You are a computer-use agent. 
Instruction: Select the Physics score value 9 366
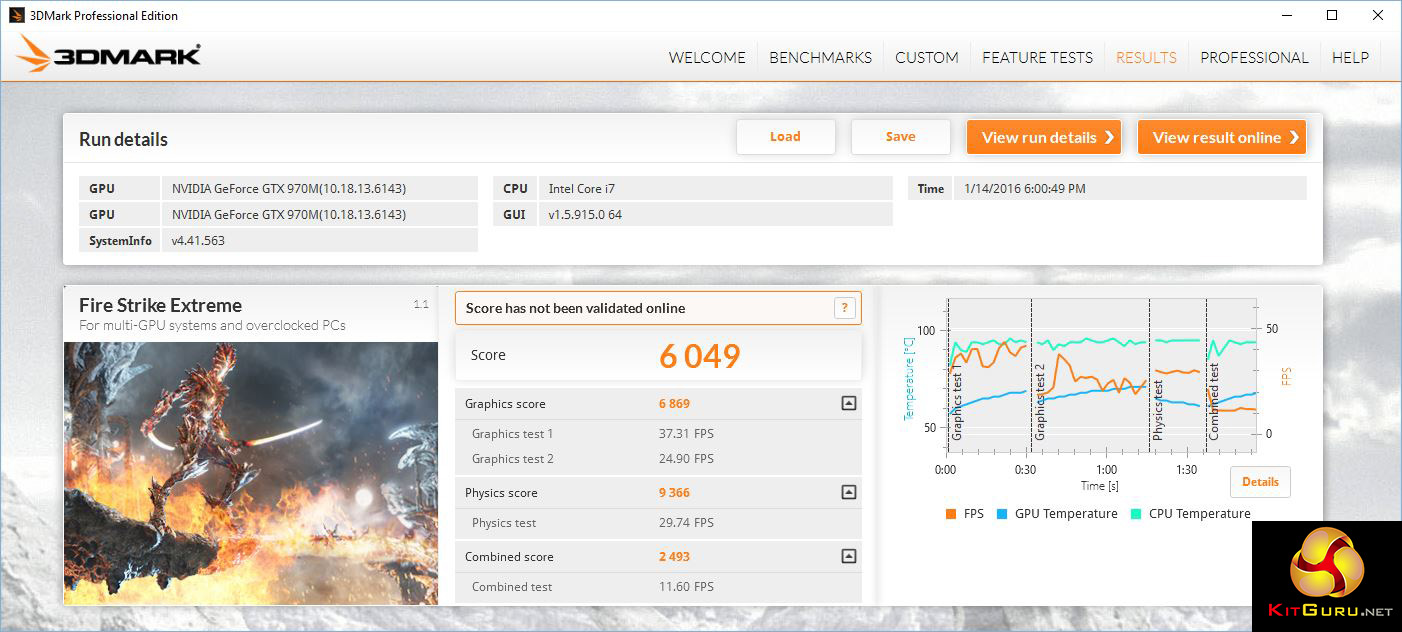point(674,493)
